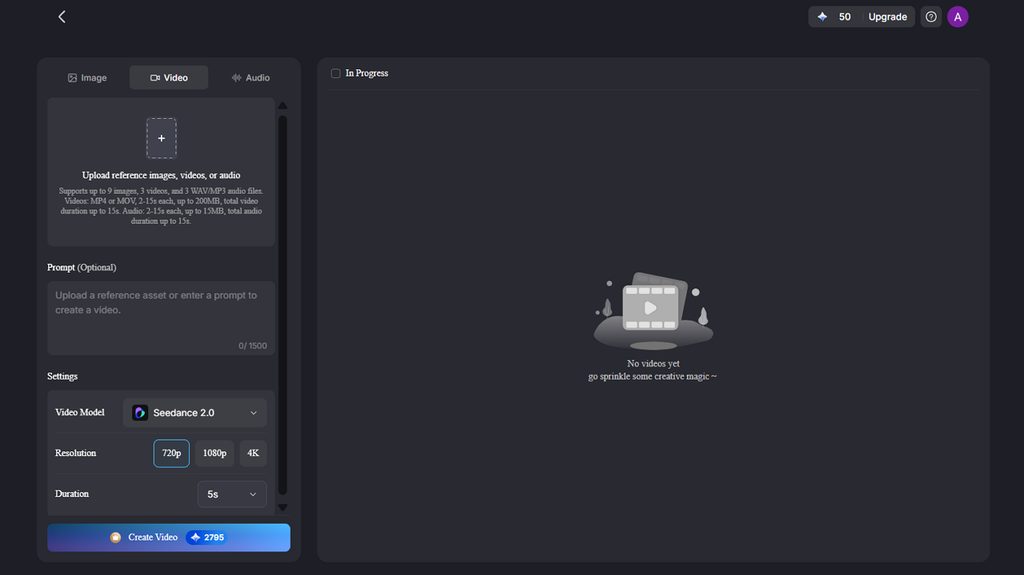The image size is (1024, 575).
Task: Click the 'Duration' label
Action: coord(72,493)
